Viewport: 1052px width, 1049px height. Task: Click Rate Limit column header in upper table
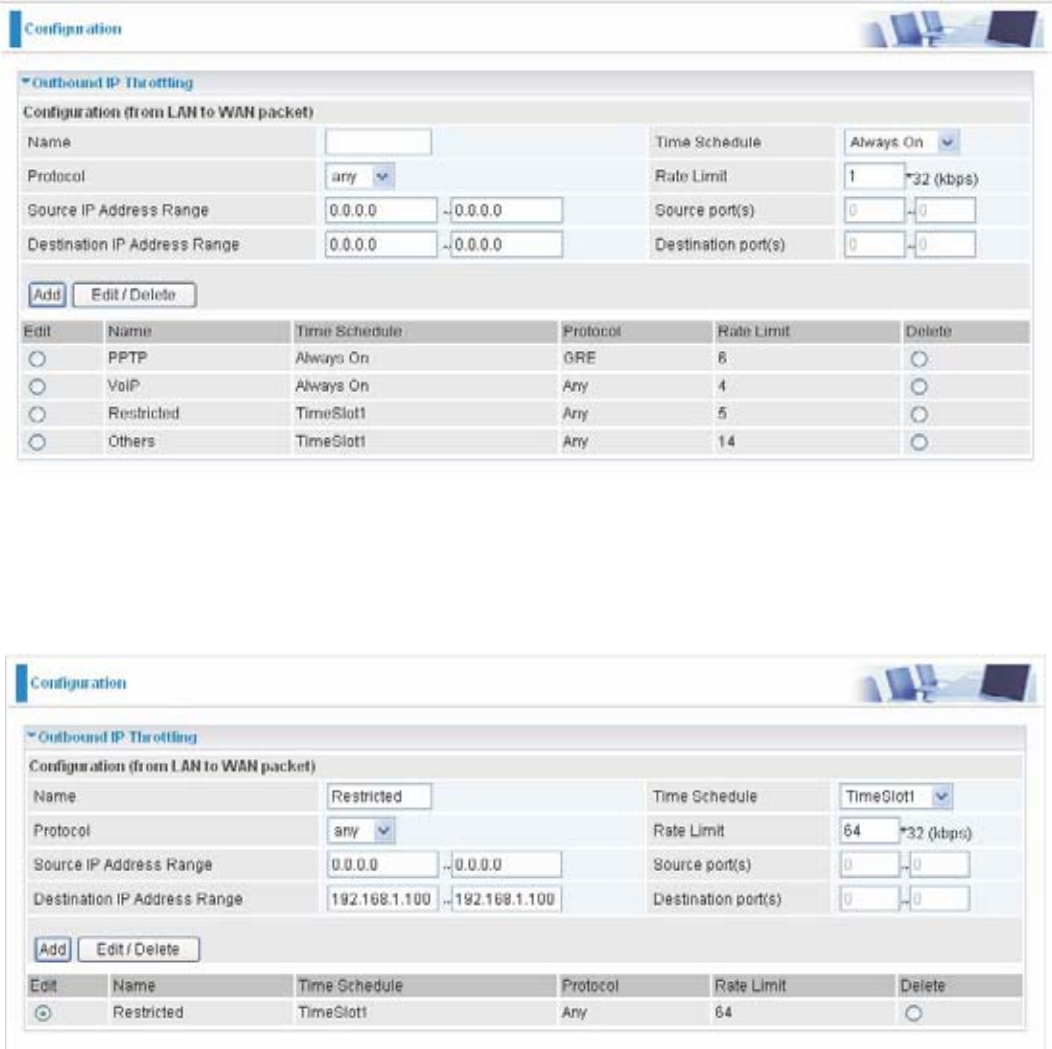754,331
